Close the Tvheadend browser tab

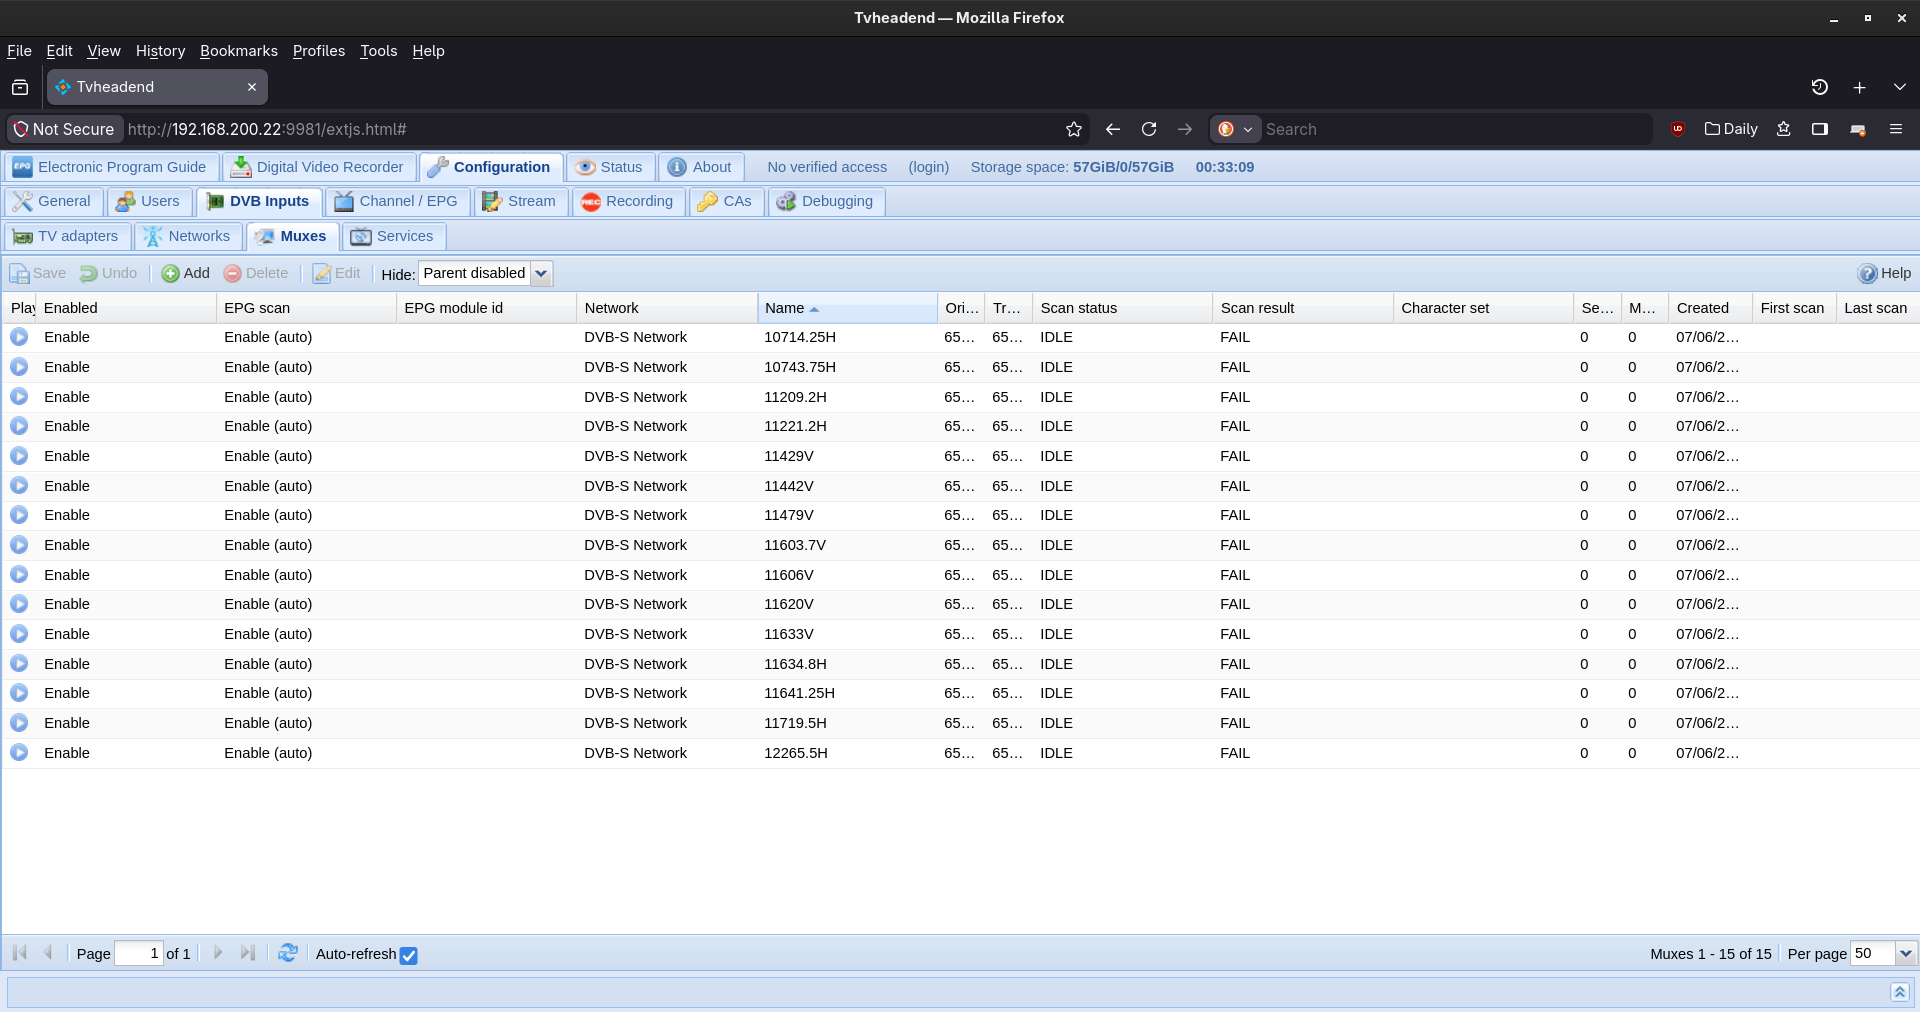tap(252, 87)
